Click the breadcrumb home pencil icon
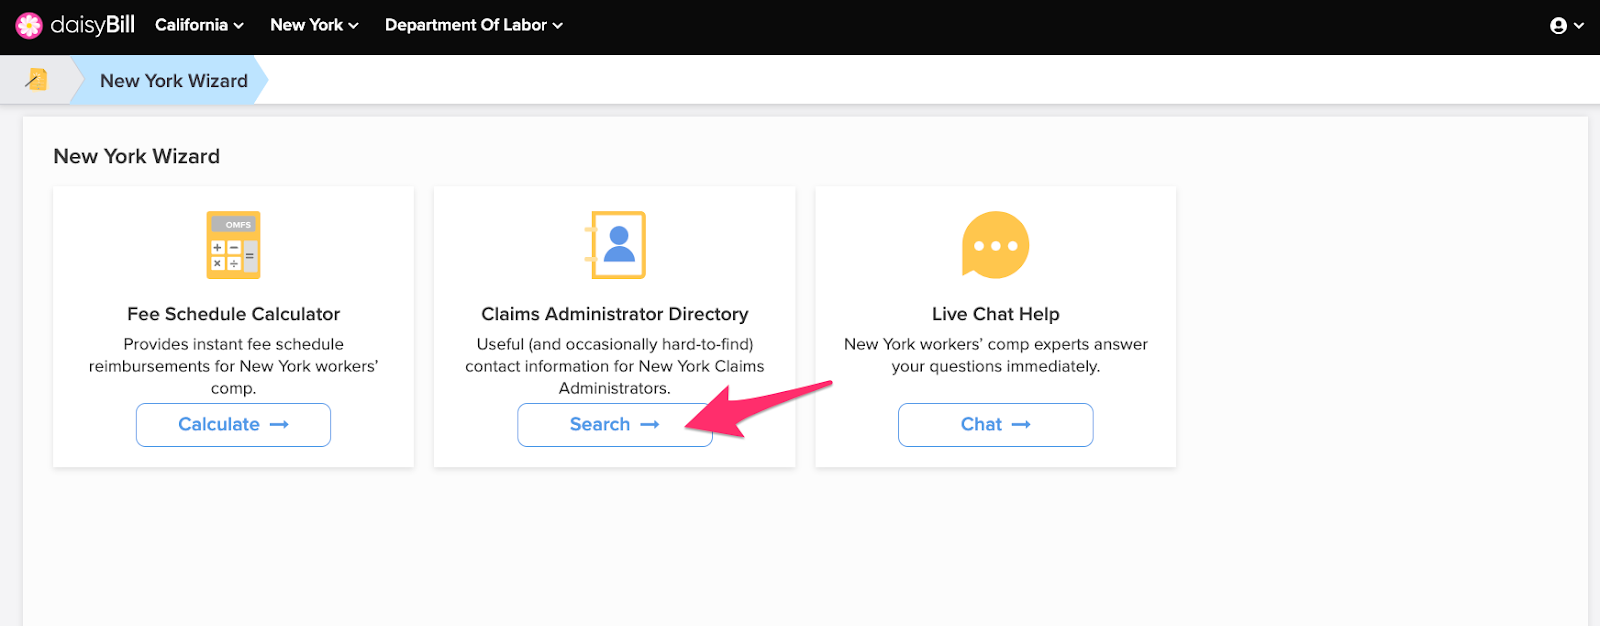The width and height of the screenshot is (1600, 626). click(x=36, y=79)
